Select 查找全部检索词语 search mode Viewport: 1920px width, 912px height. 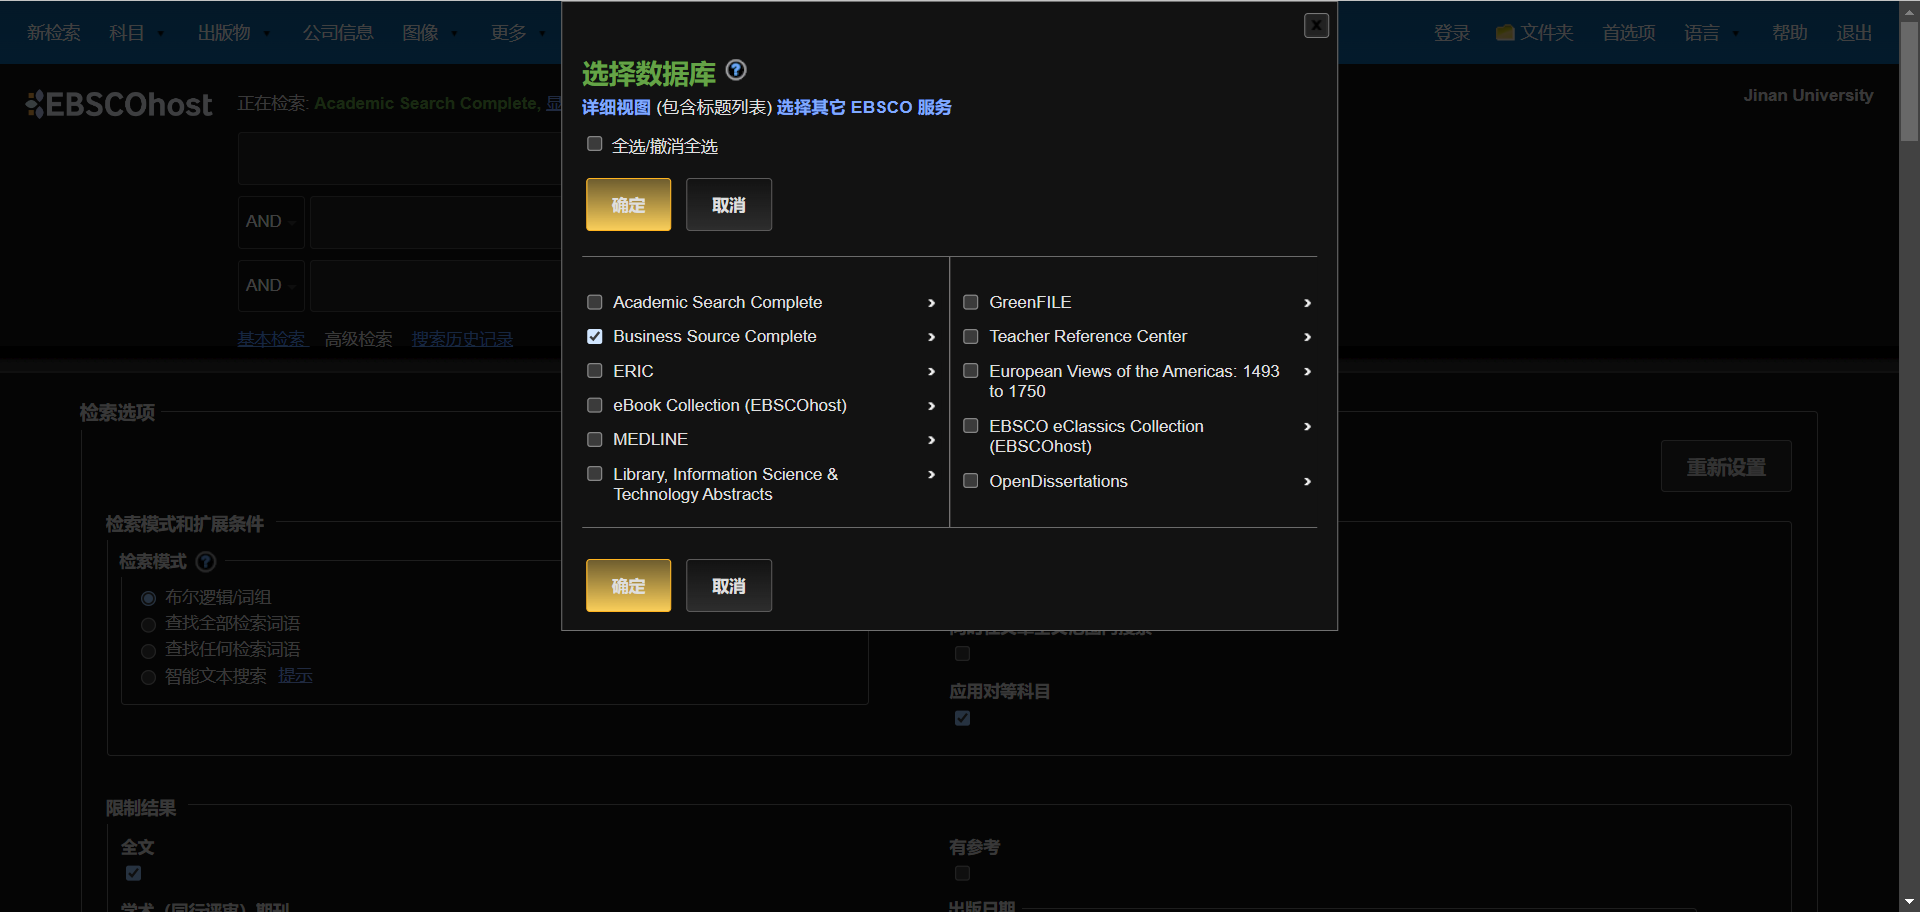pyautogui.click(x=148, y=625)
